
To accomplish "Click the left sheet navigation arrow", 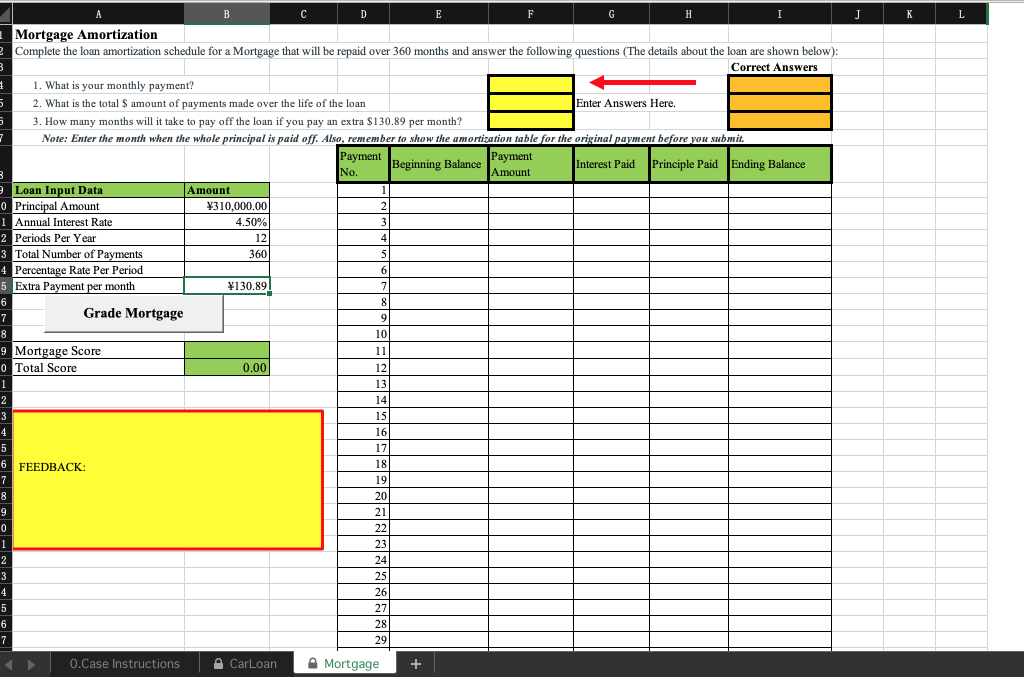I will (10, 663).
